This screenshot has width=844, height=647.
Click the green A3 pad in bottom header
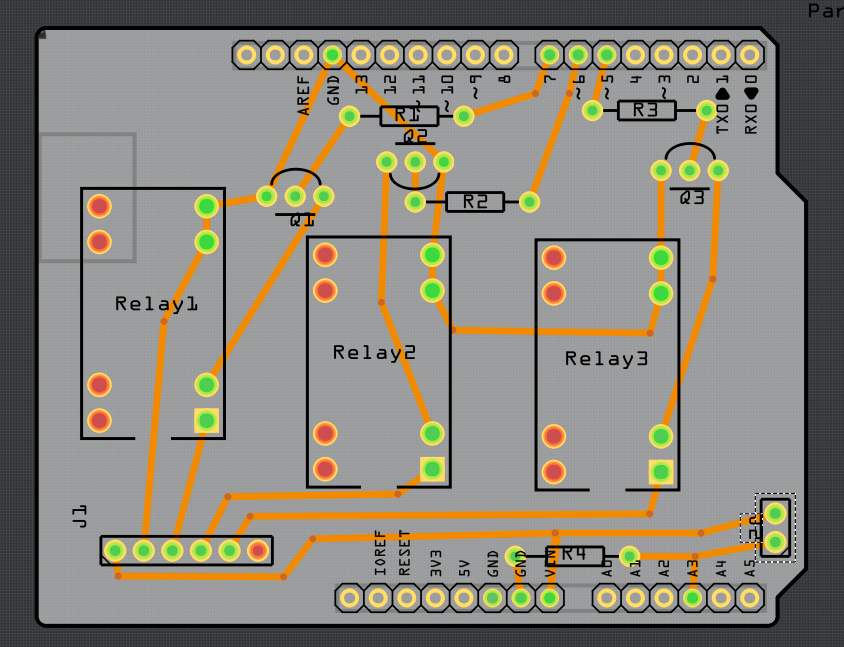coord(692,598)
